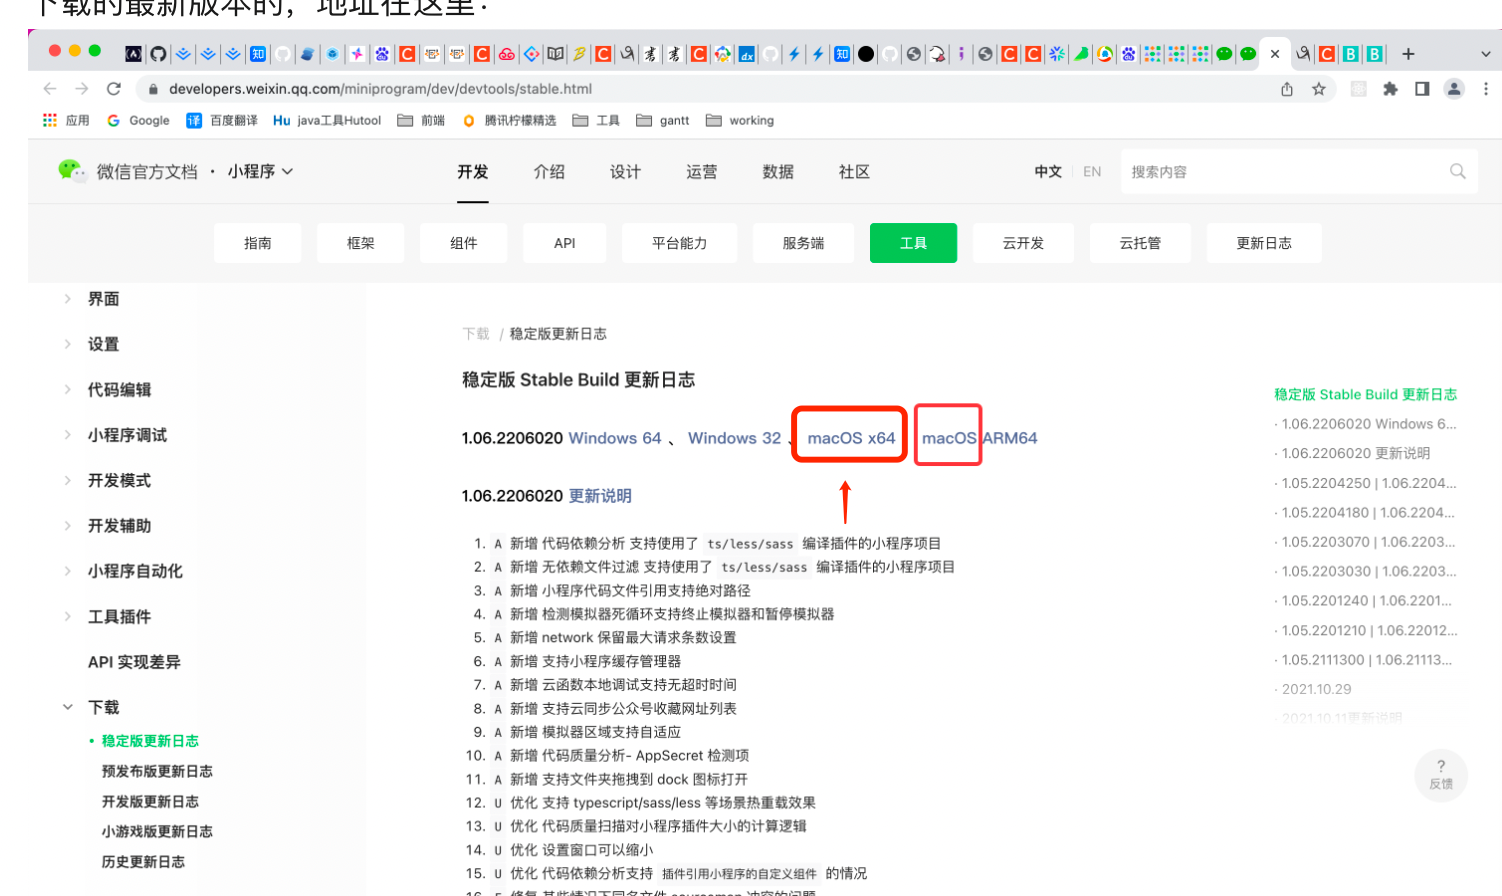Image resolution: width=1502 pixels, height=896 pixels.
Task: Click the 下载 breadcrumb link
Action: coord(476,334)
